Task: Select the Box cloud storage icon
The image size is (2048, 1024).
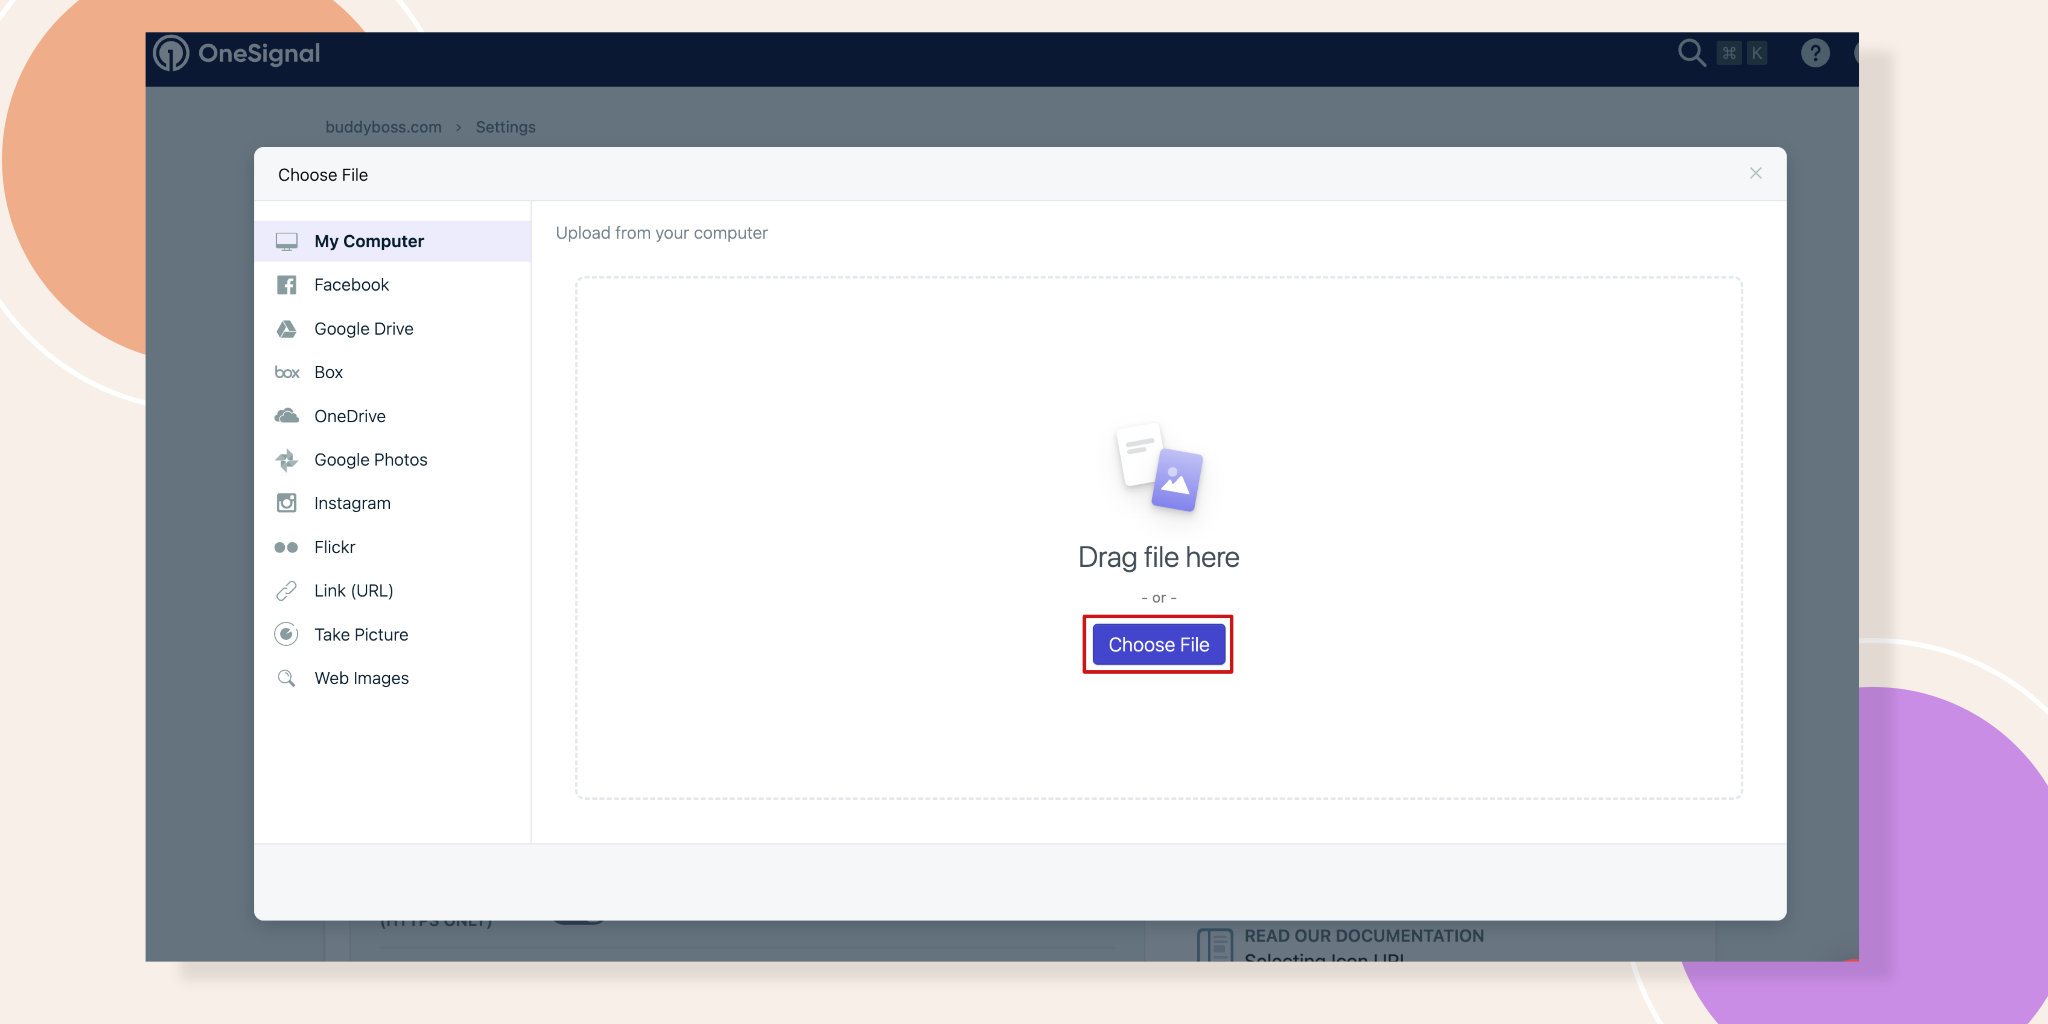Action: click(x=287, y=372)
